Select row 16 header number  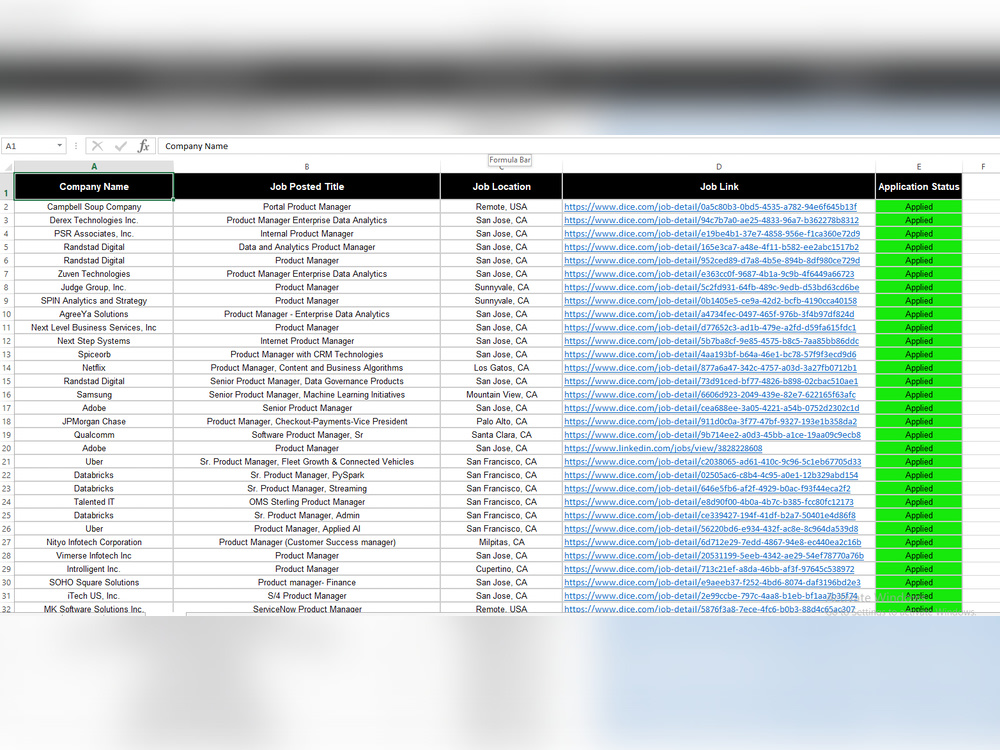pos(7,395)
